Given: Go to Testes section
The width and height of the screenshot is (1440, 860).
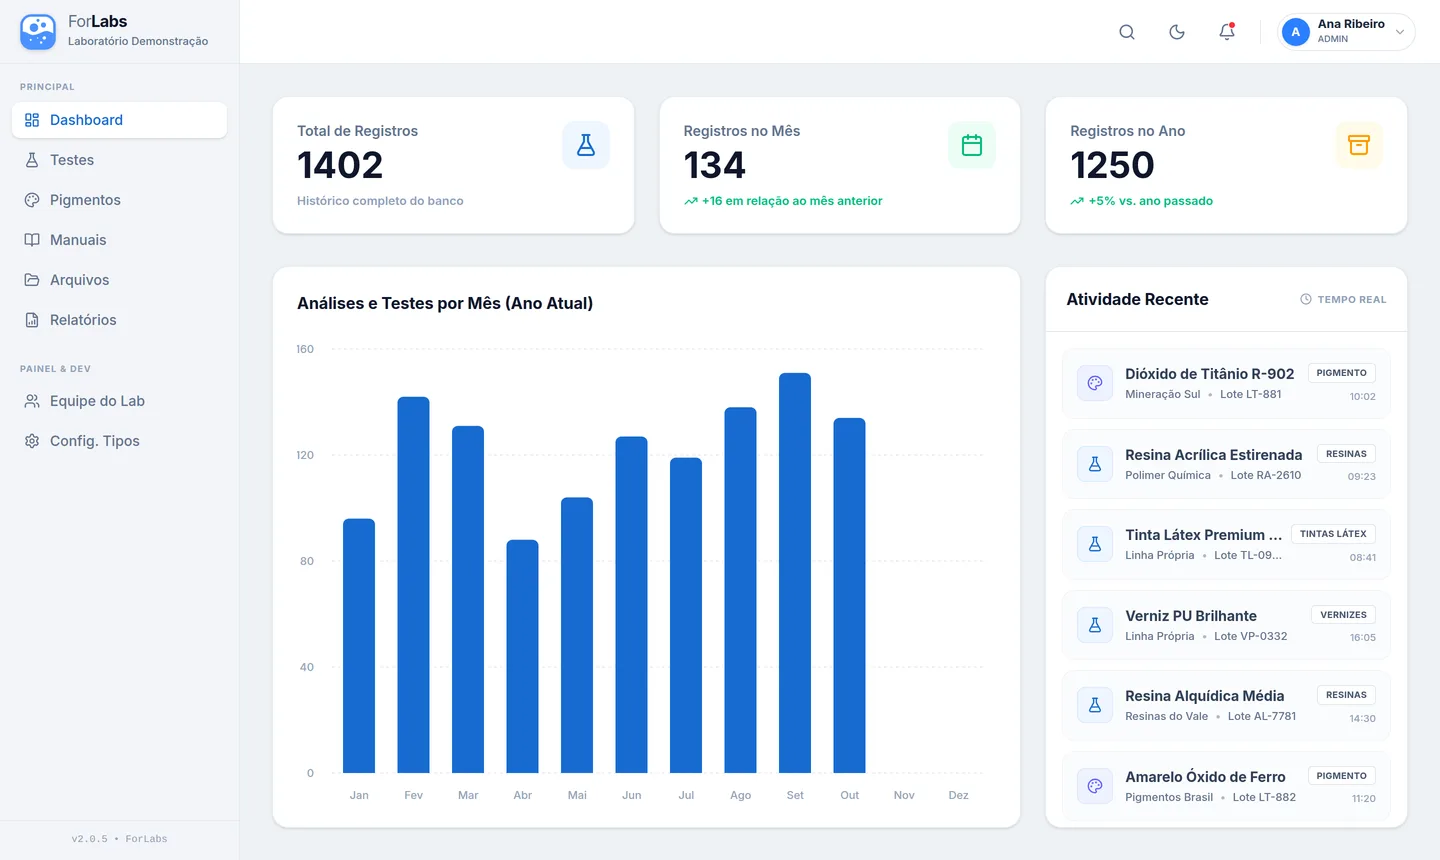Looking at the screenshot, I should [x=119, y=160].
